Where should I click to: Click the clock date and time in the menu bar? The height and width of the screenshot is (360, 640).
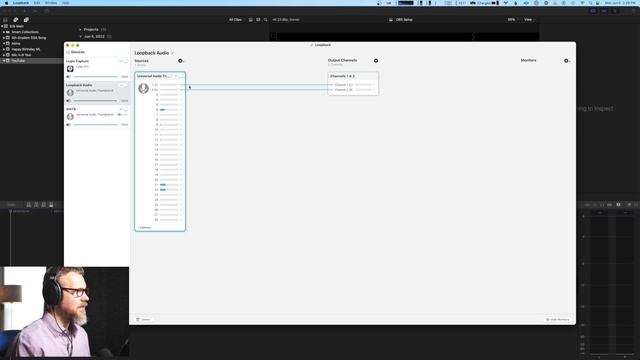click(620, 3)
